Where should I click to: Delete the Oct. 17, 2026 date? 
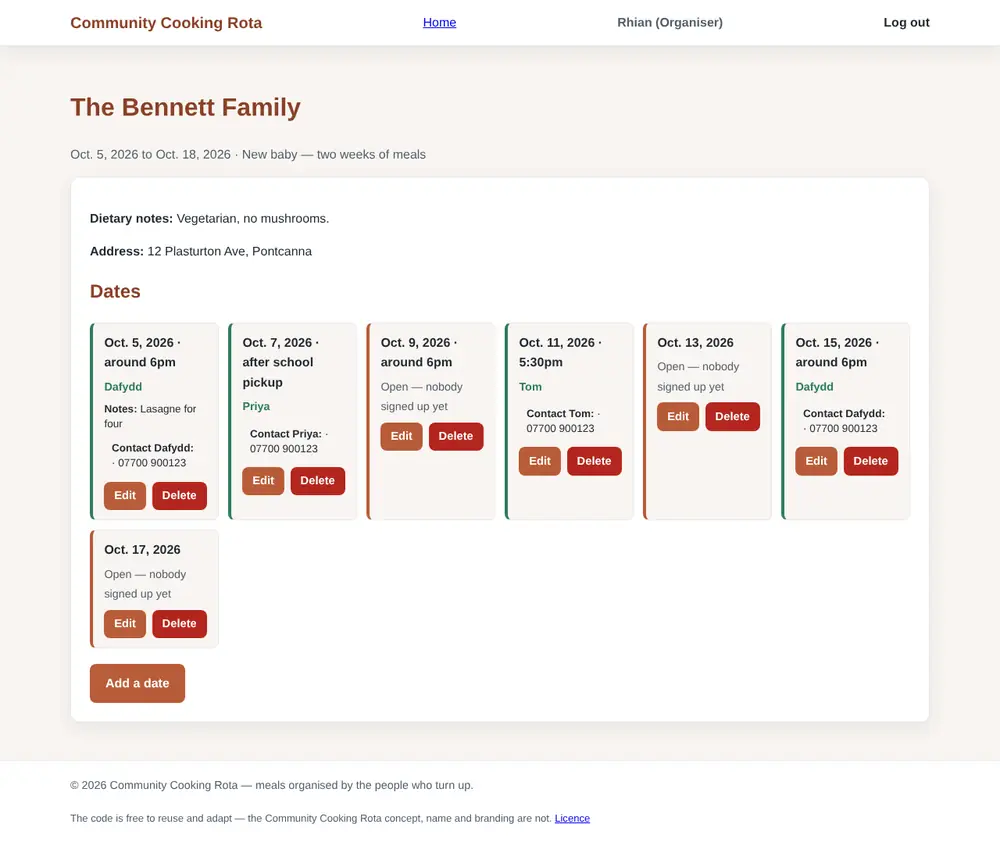click(x=179, y=624)
